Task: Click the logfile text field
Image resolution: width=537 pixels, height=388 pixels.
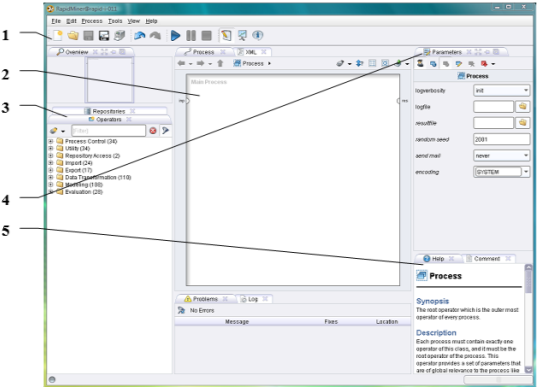Action: tap(493, 107)
